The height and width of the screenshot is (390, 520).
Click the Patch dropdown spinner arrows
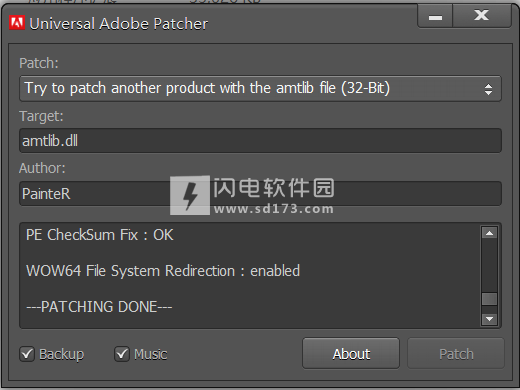pos(488,89)
